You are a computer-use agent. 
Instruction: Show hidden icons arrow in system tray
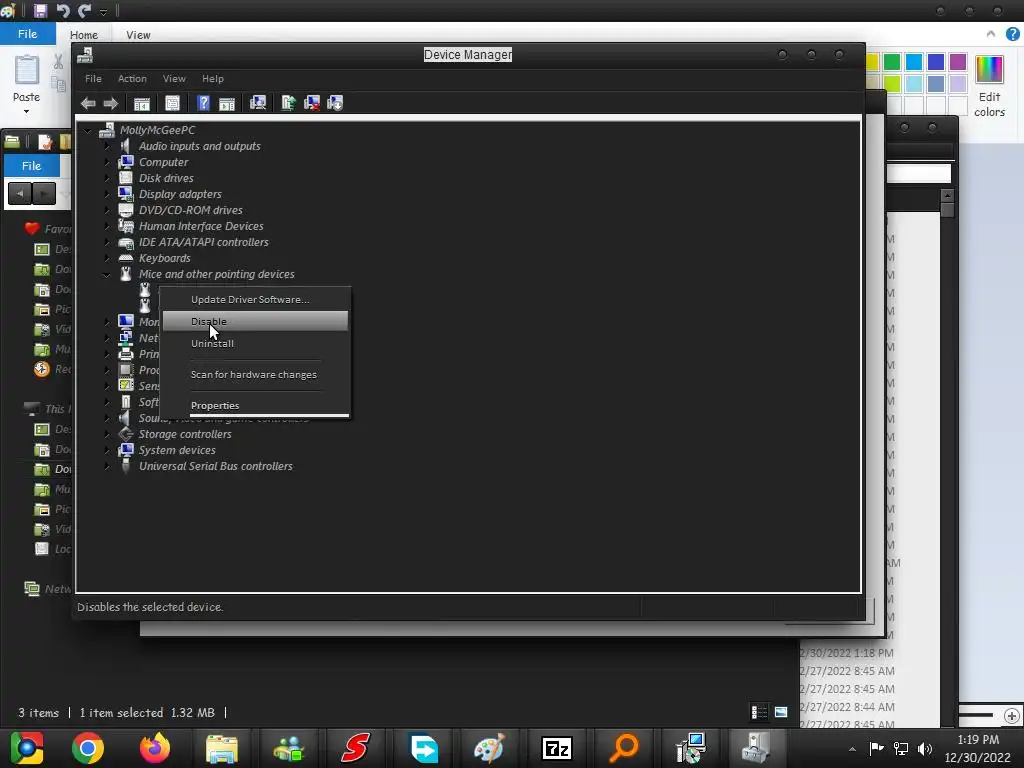point(852,749)
